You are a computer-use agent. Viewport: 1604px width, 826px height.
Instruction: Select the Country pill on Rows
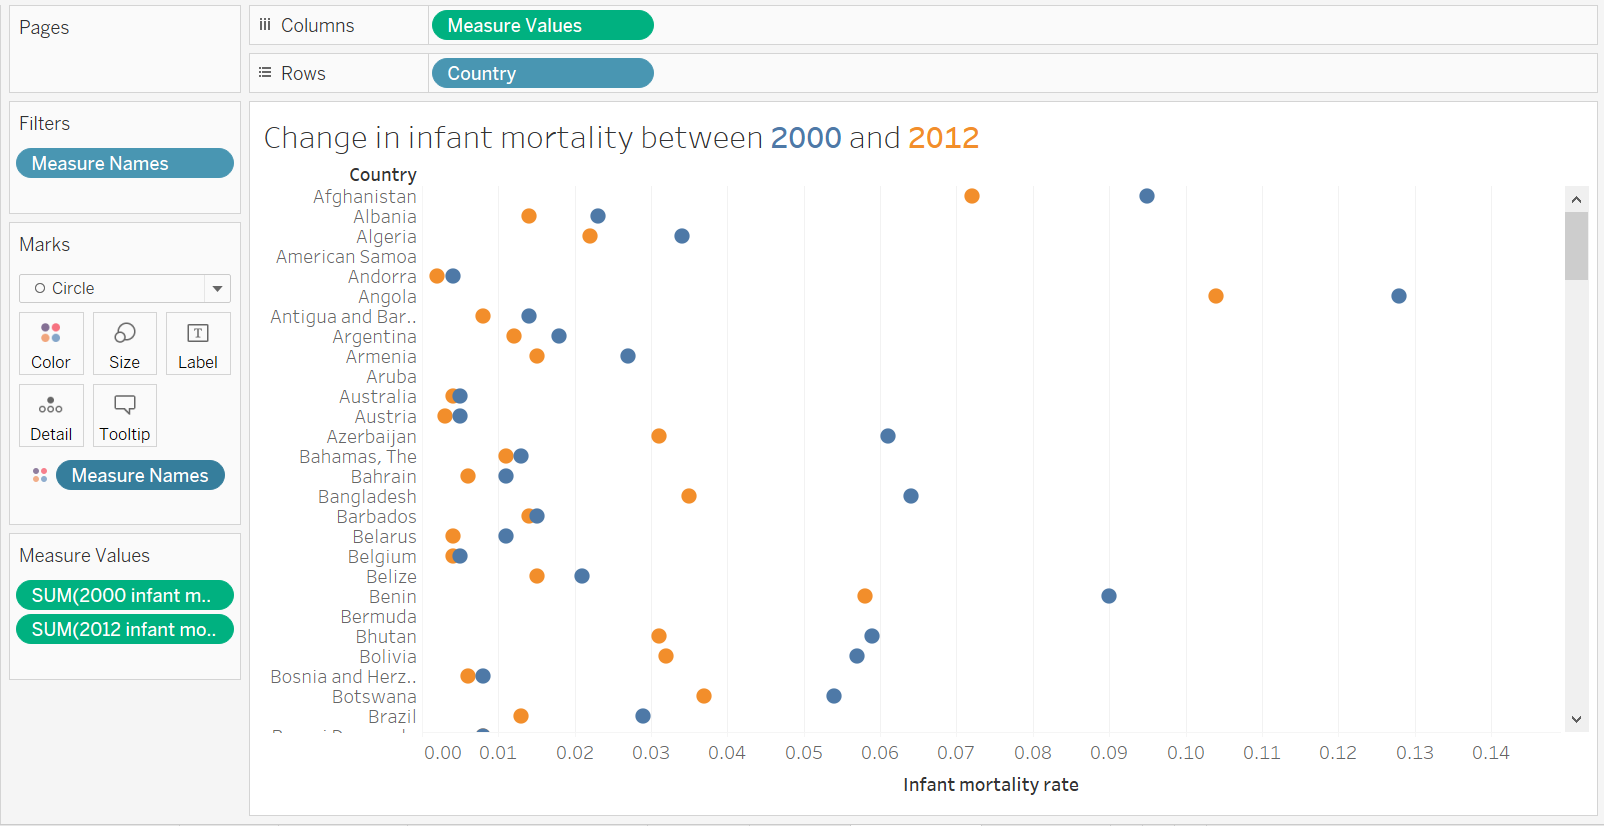pyautogui.click(x=542, y=72)
